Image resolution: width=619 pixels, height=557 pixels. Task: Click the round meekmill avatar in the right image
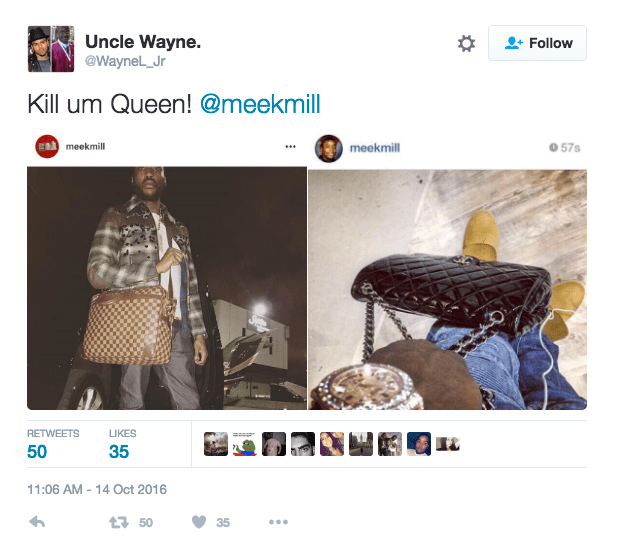[328, 148]
